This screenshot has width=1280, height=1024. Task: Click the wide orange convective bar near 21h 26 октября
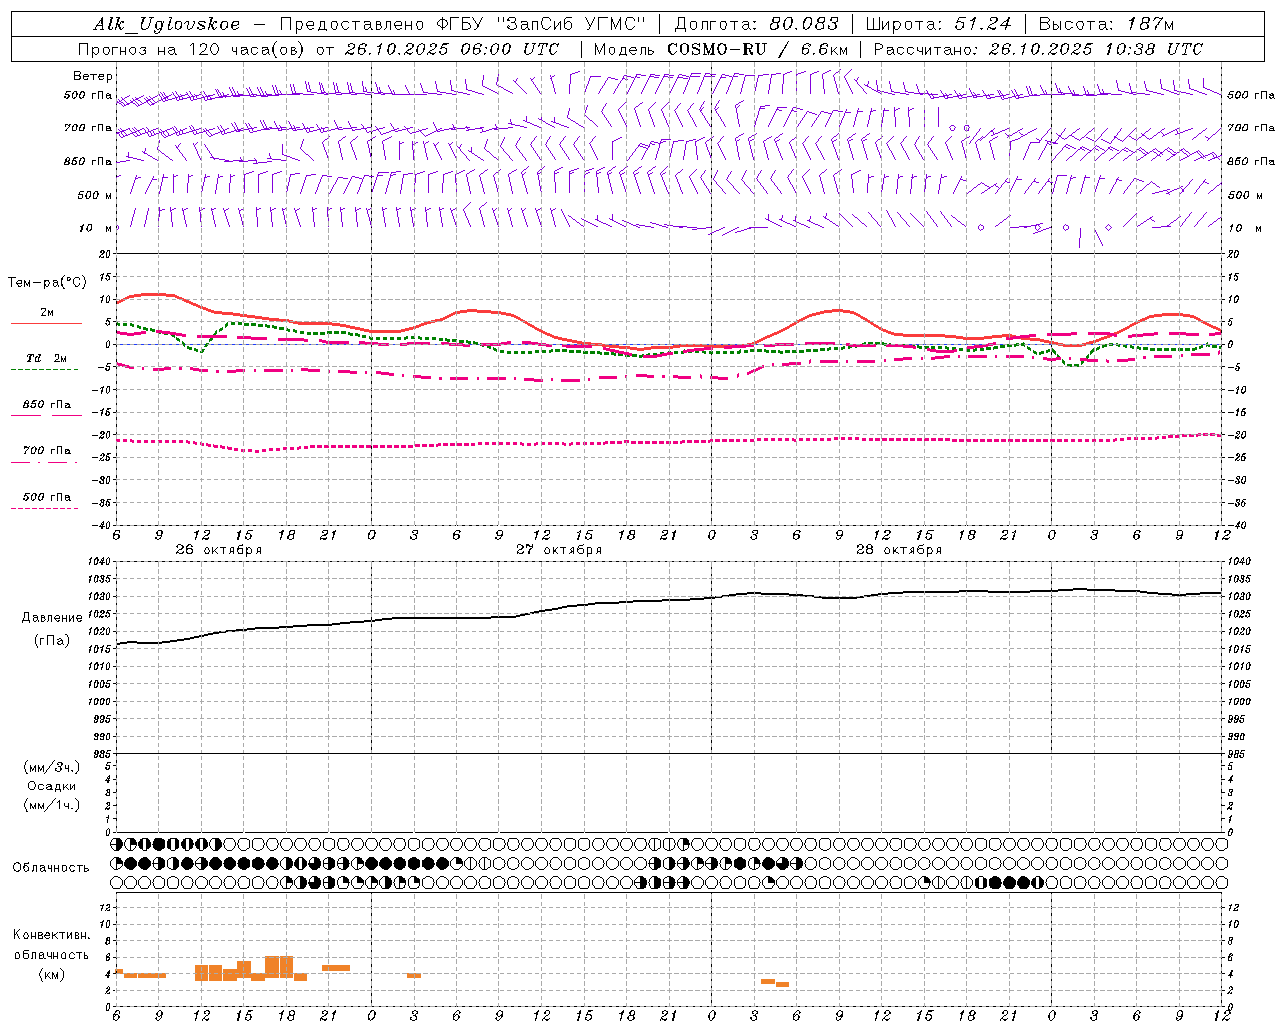pos(336,968)
